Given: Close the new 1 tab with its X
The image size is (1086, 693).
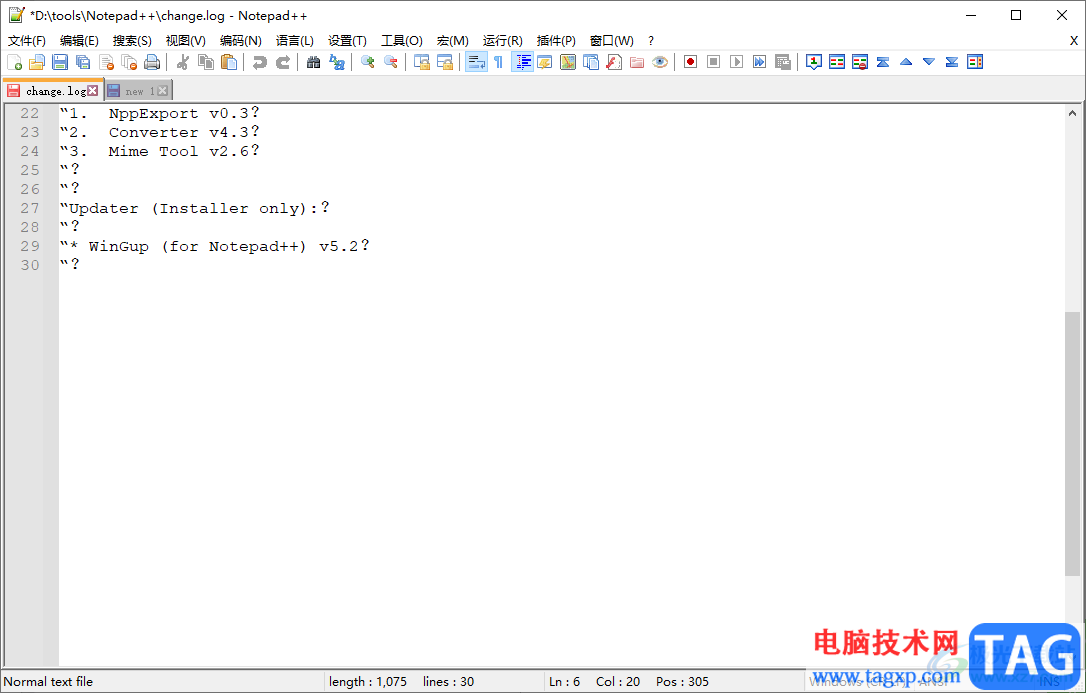Looking at the screenshot, I should tap(163, 91).
